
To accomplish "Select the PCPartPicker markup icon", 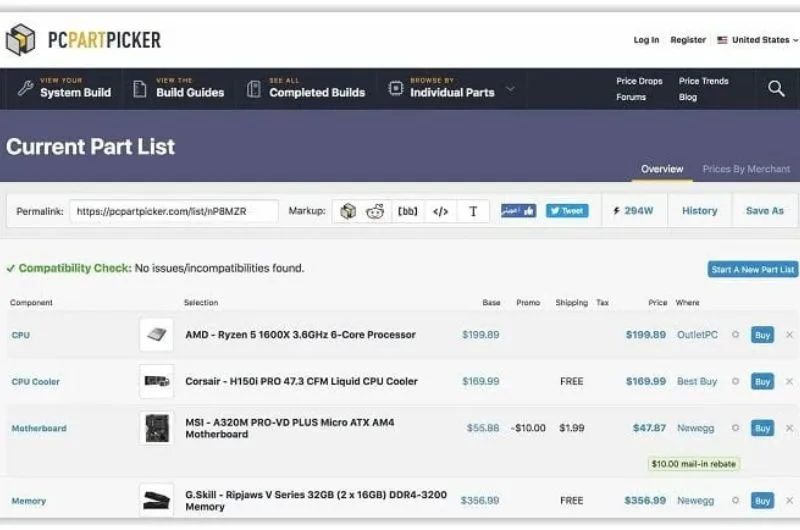I will [348, 211].
